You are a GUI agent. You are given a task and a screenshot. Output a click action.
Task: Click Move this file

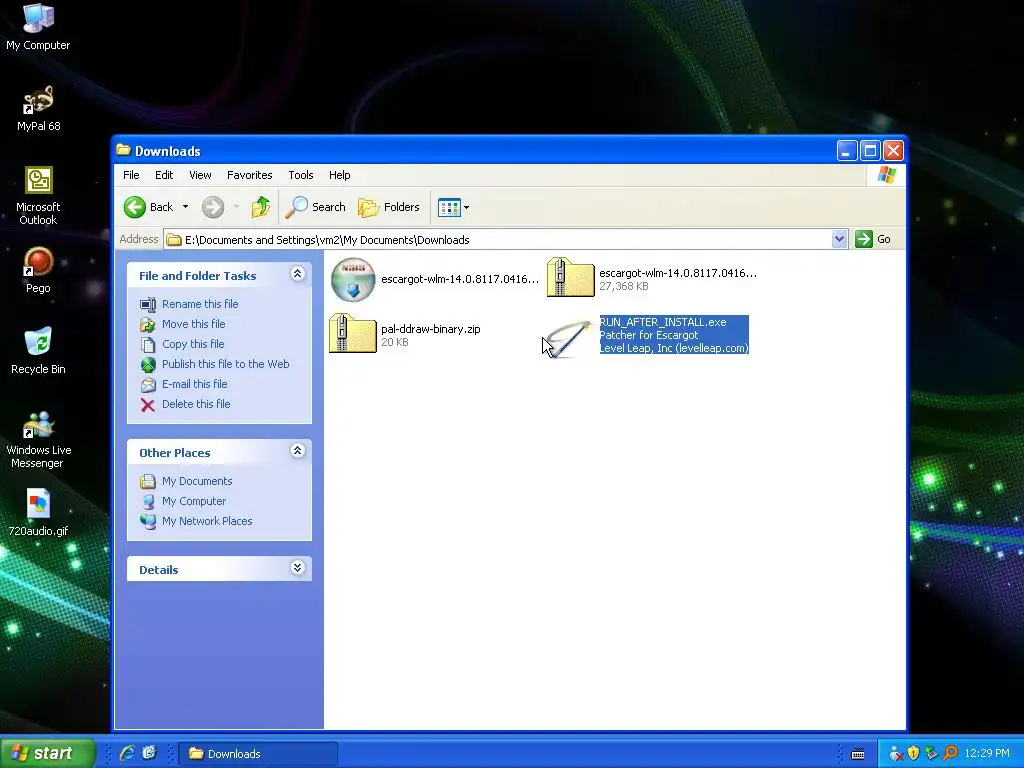pyautogui.click(x=193, y=324)
